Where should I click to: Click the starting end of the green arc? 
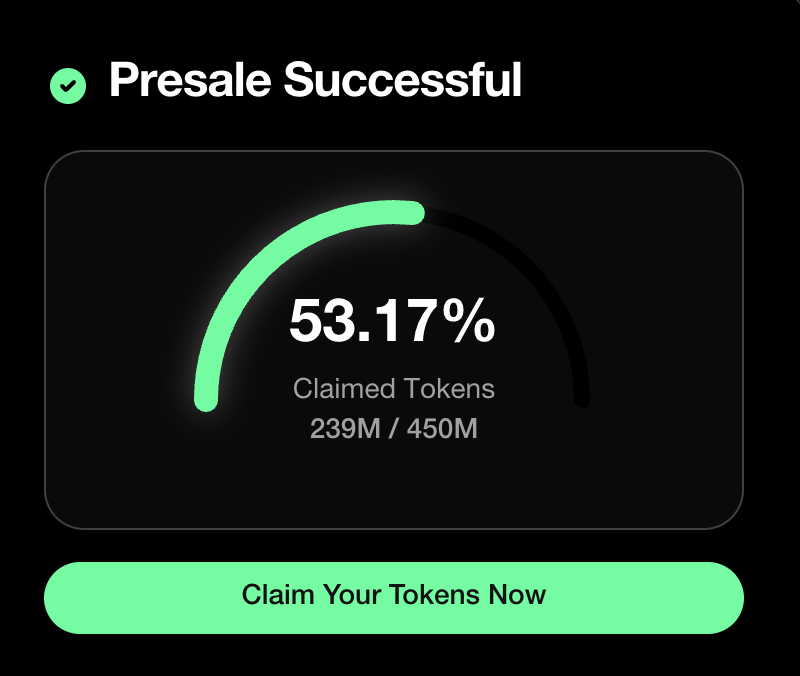coord(206,399)
